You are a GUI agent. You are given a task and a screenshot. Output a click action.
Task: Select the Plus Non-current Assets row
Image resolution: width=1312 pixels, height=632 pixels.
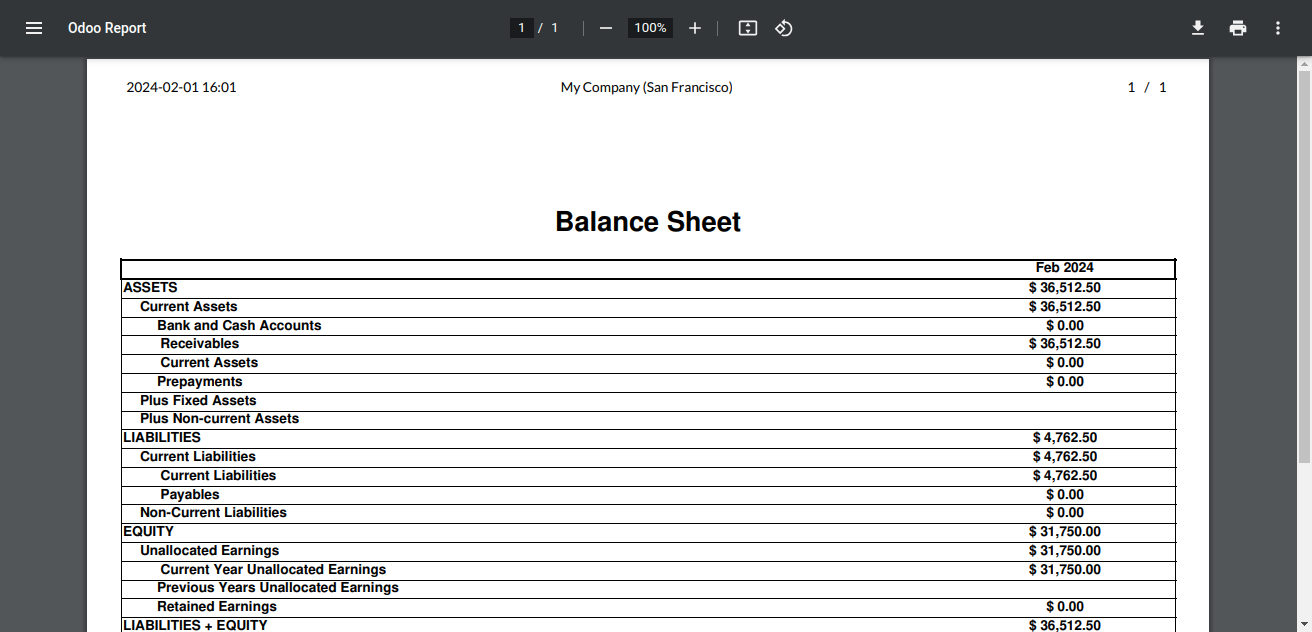pyautogui.click(x=648, y=419)
